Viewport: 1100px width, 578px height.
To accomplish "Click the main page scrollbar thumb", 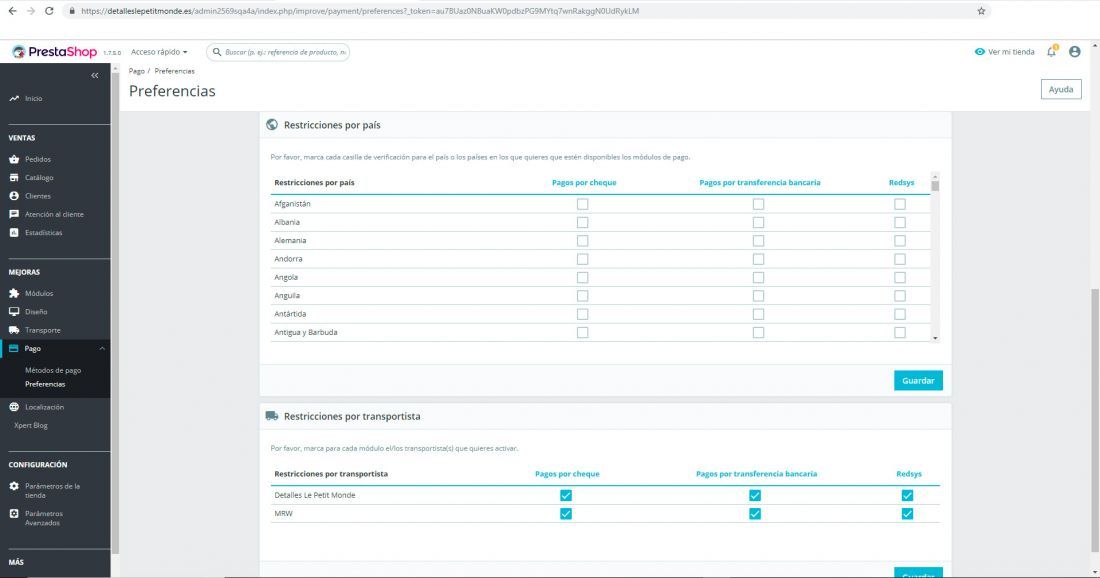I will tap(1095, 419).
